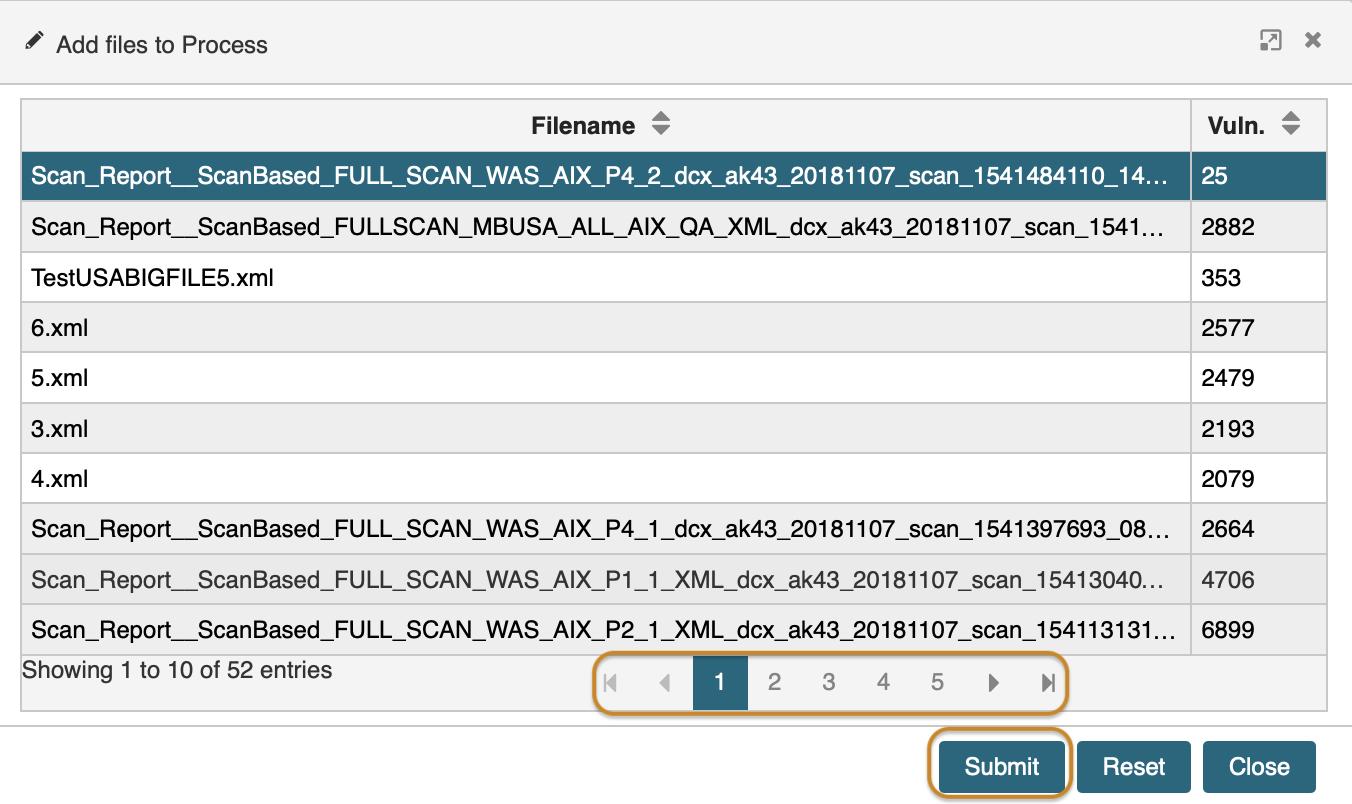Viewport: 1352px width, 804px height.
Task: Open page 2 of the file list
Action: click(x=774, y=683)
